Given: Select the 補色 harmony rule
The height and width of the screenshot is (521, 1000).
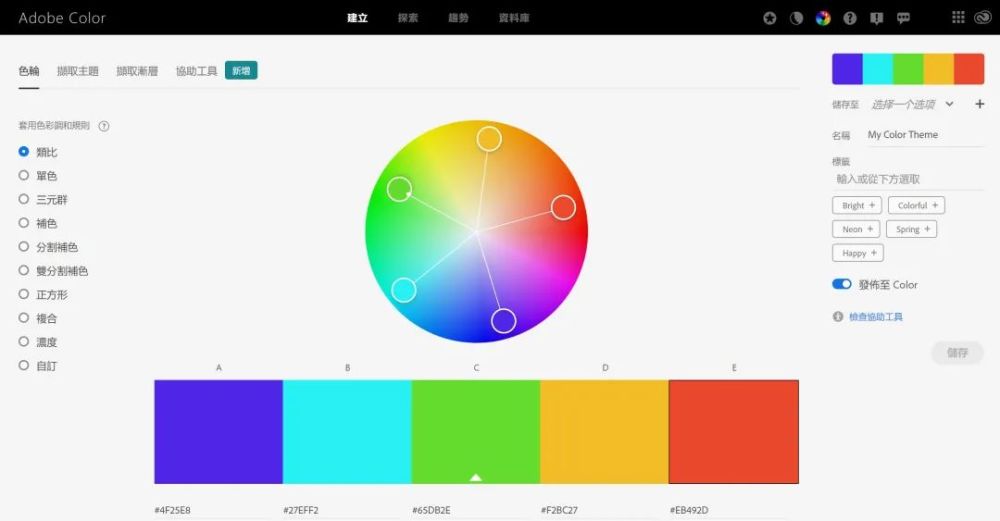Looking at the screenshot, I should 24,223.
